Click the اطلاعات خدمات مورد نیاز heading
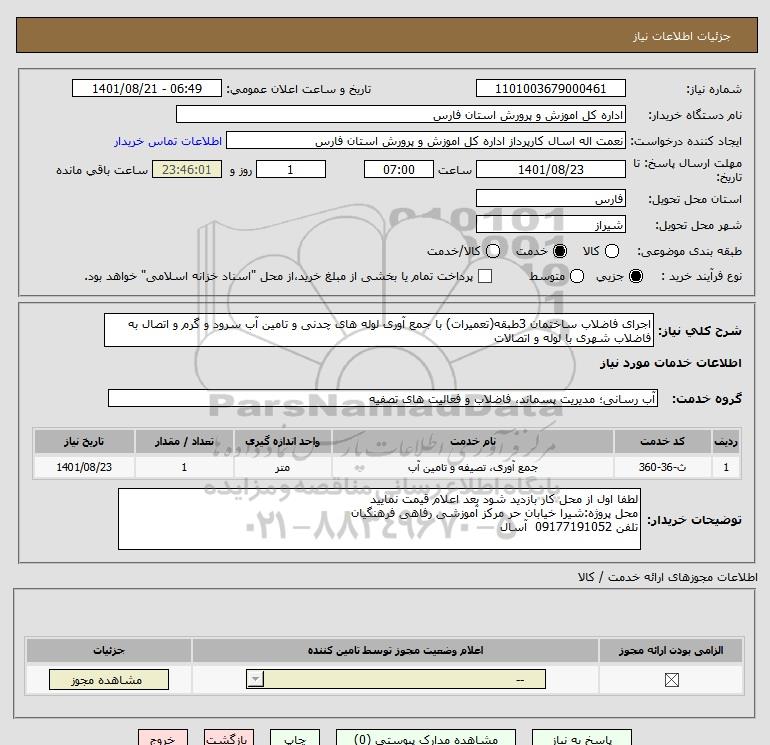Viewport: 770px width, 745px height. 670,363
